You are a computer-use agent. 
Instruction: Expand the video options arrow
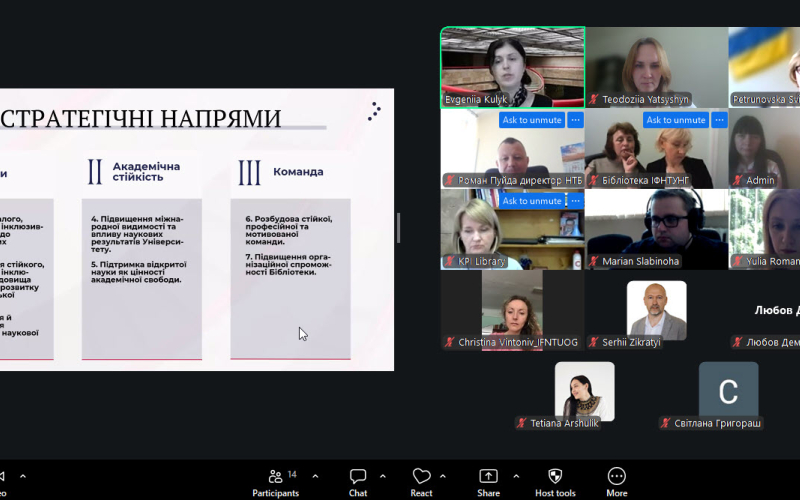point(23,476)
